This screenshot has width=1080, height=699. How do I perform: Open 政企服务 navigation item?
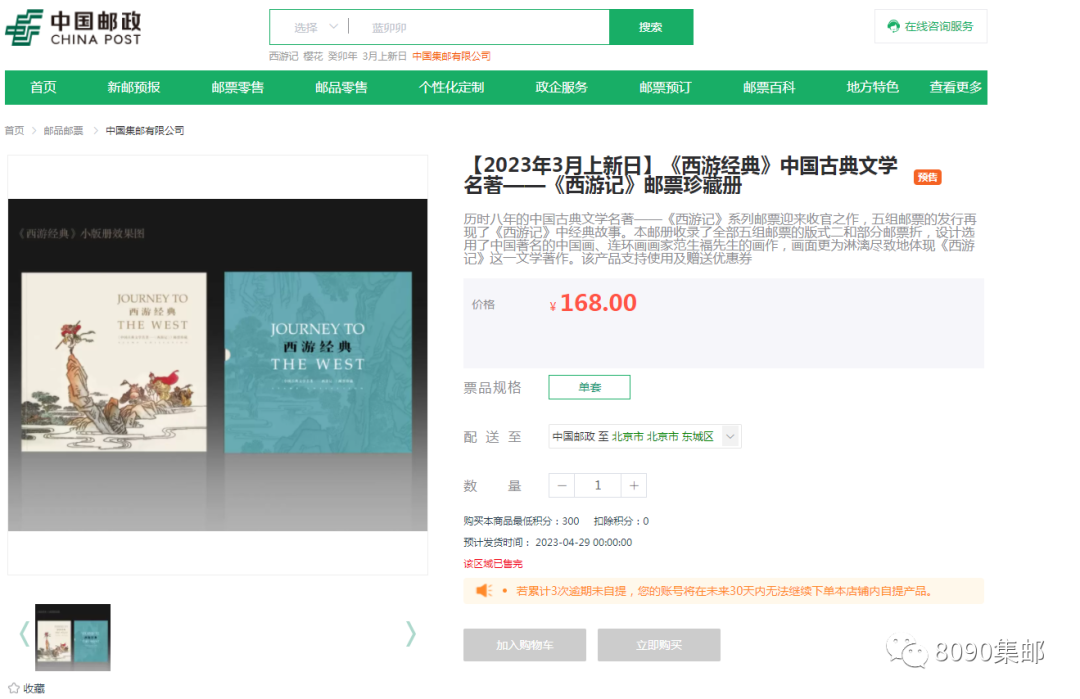[x=561, y=87]
